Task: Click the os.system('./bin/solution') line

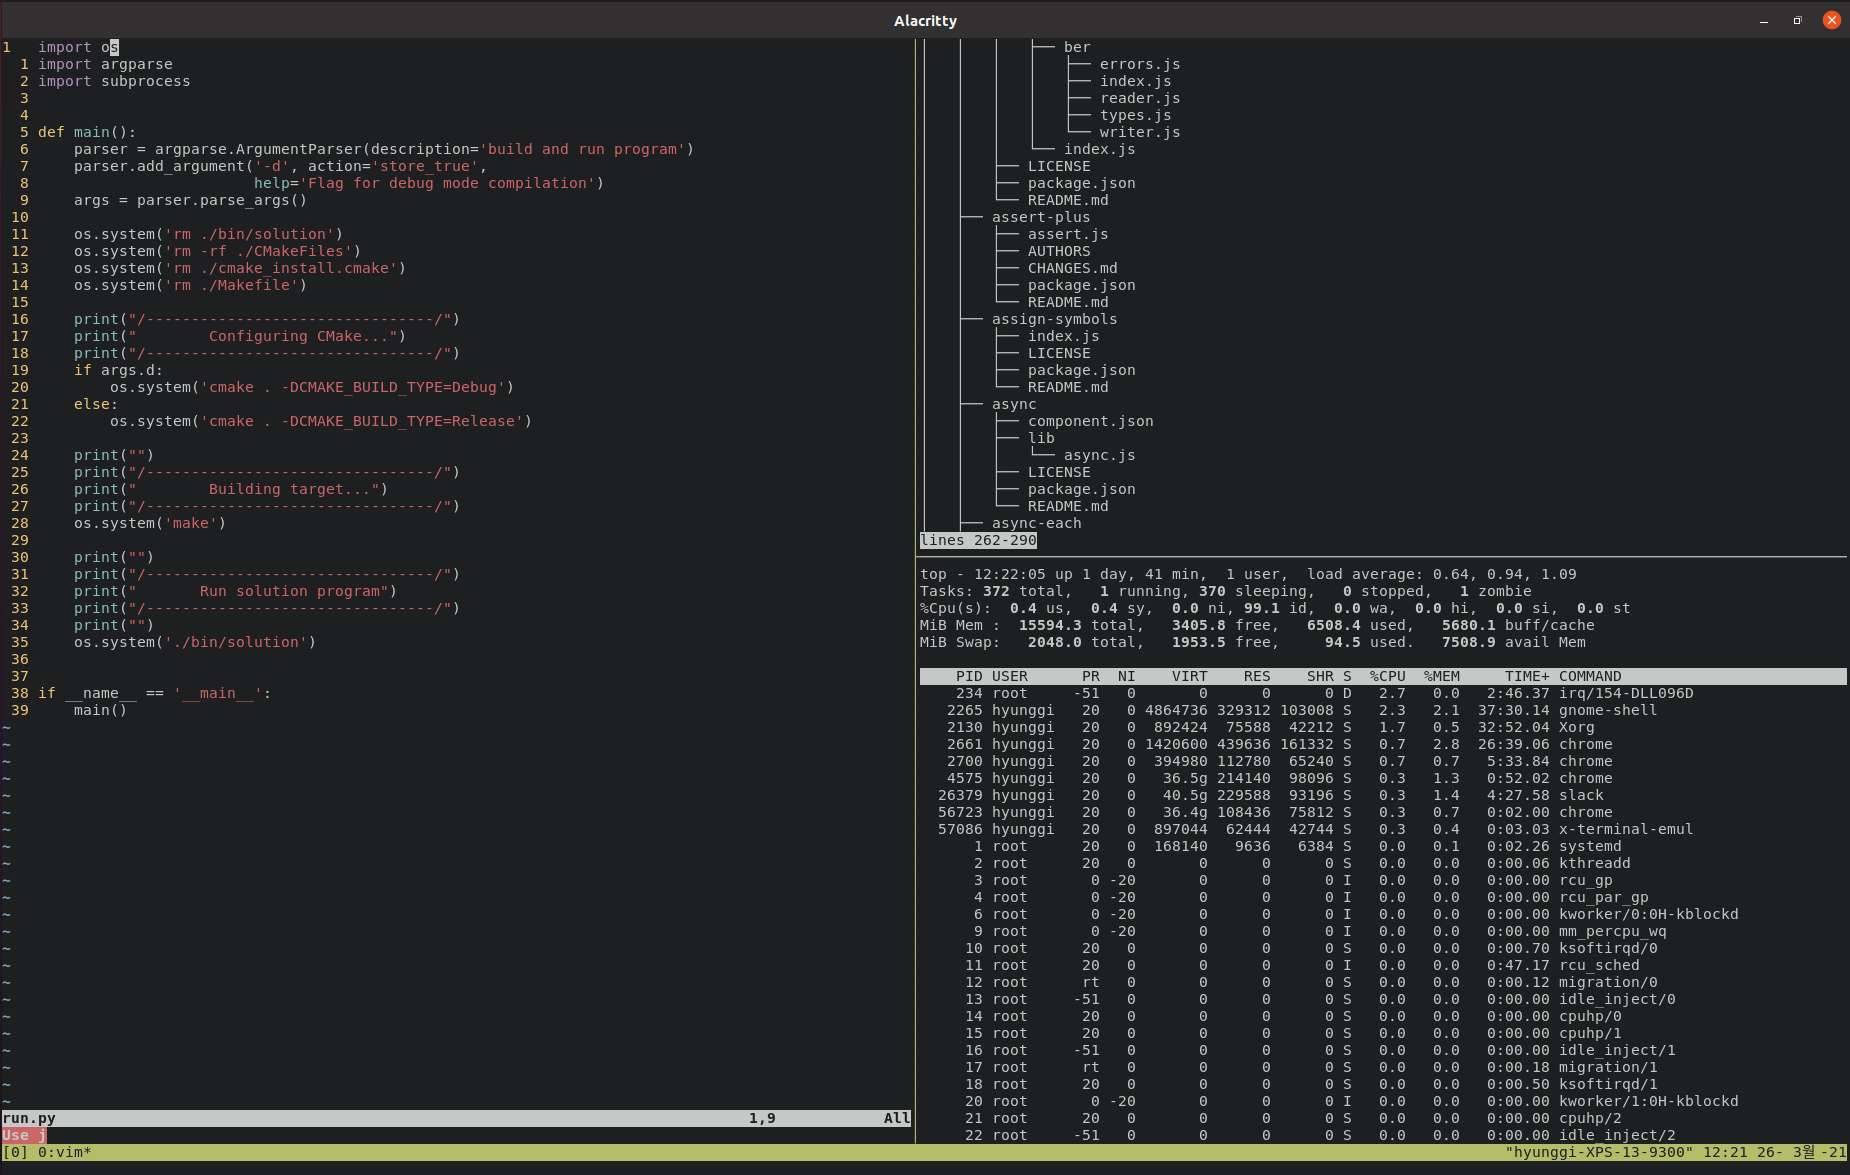Action: tap(195, 642)
